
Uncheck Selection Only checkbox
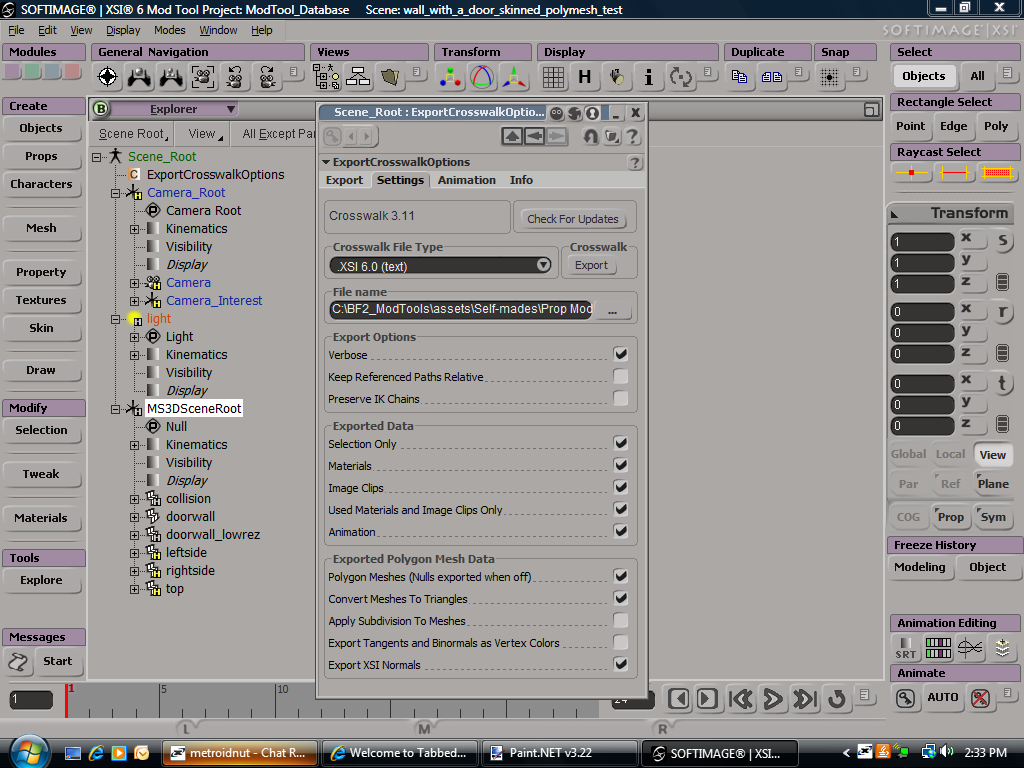pyautogui.click(x=620, y=443)
